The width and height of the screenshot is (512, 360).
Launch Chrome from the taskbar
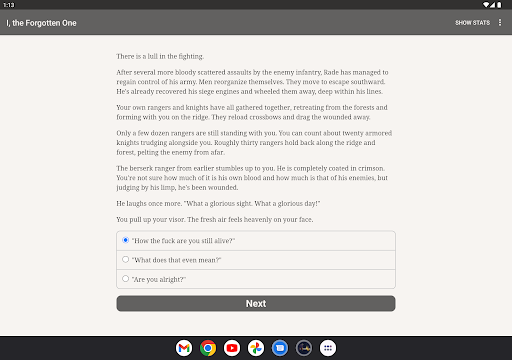coord(208,348)
